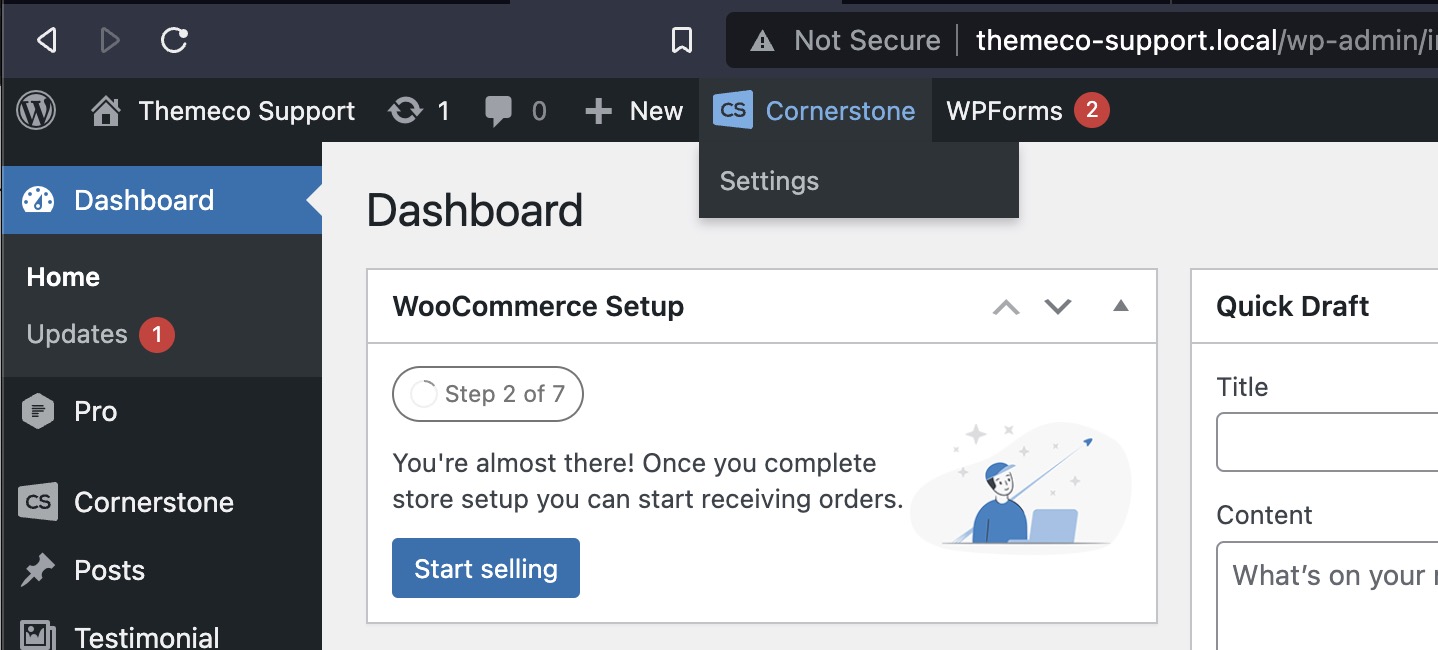The width and height of the screenshot is (1438, 650).
Task: Click the Posts pin icon in sidebar
Action: click(x=38, y=570)
